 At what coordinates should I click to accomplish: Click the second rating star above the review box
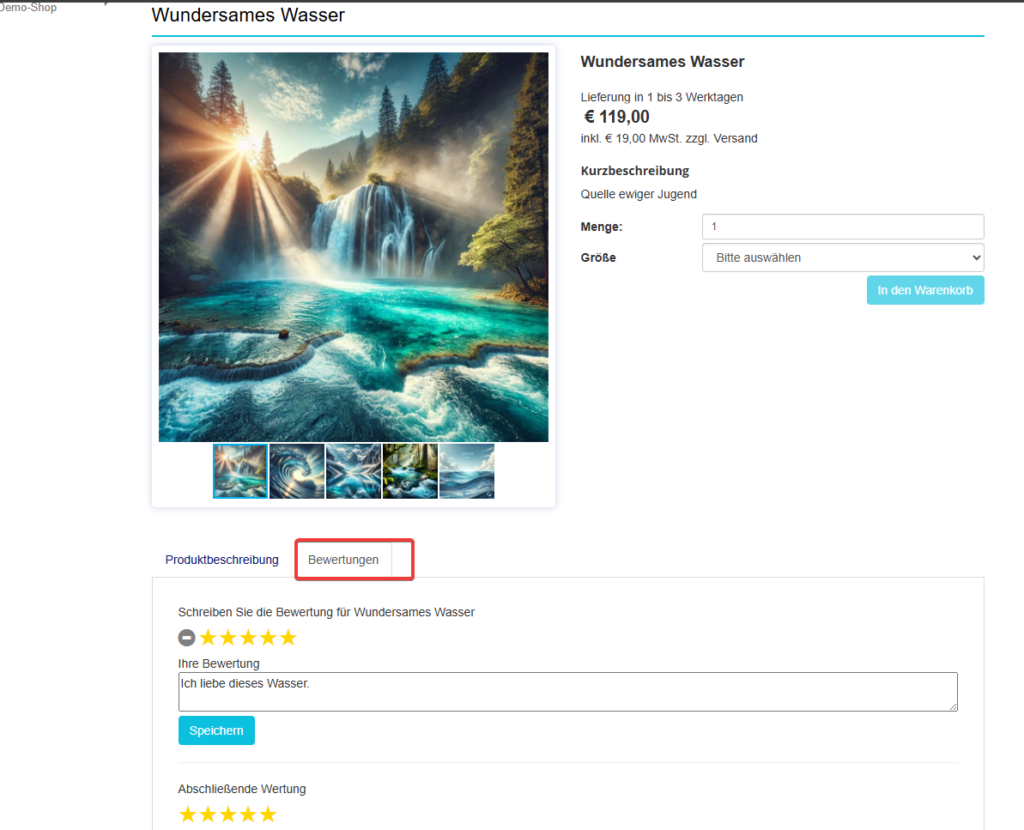tap(228, 637)
